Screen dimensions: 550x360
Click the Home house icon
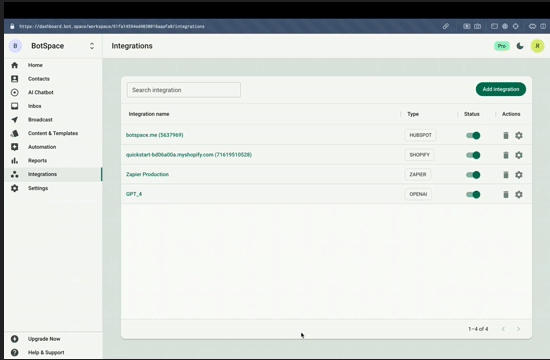pos(14,65)
